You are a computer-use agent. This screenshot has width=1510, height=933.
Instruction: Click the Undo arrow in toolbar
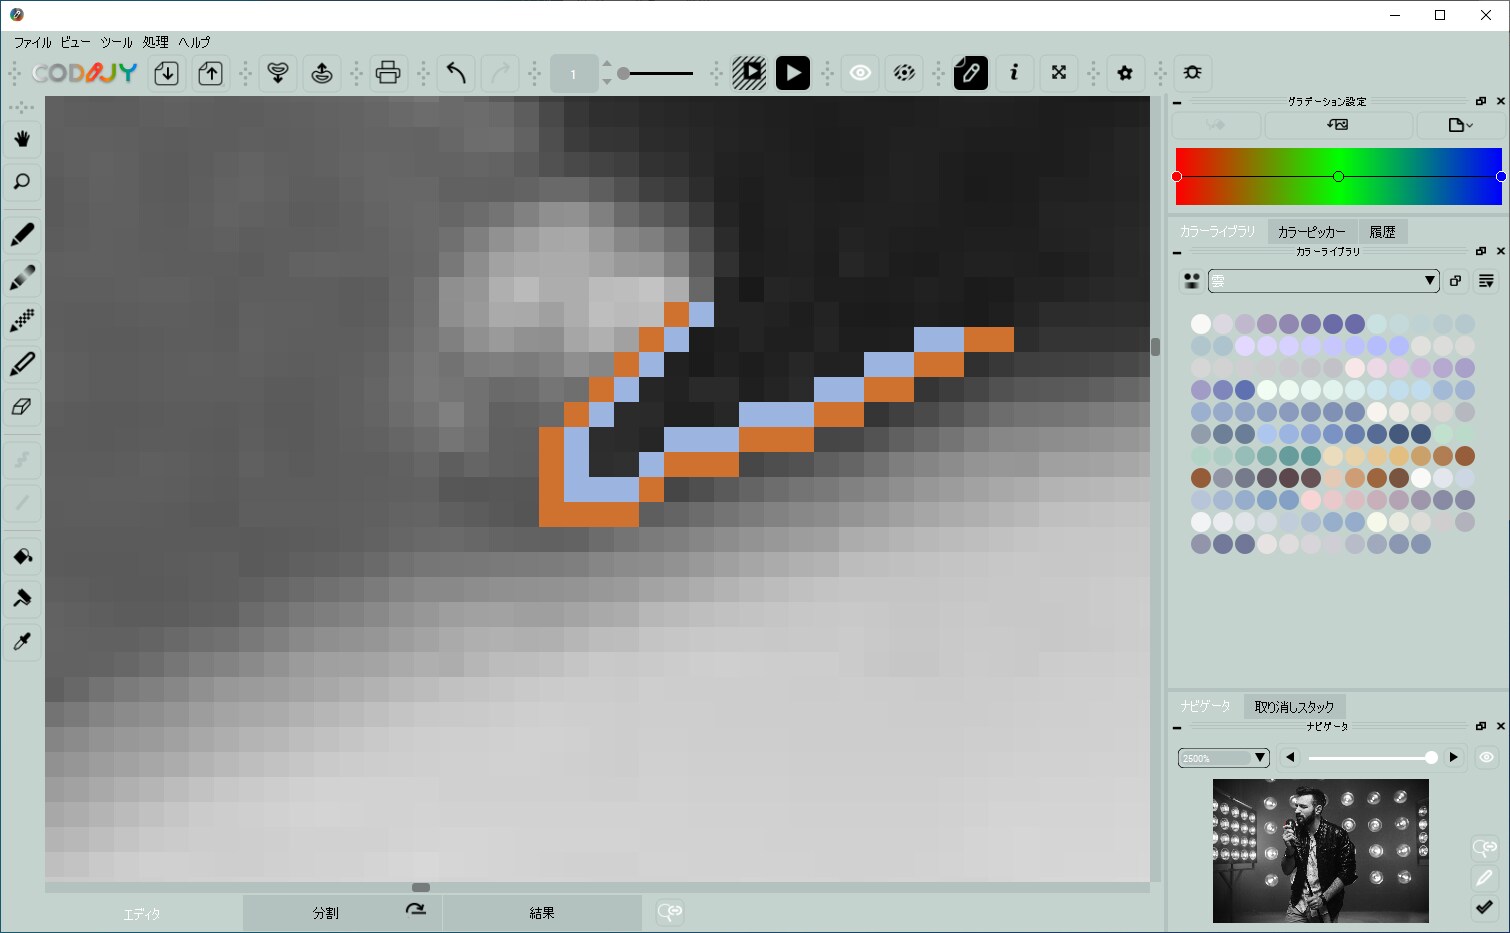(x=456, y=73)
